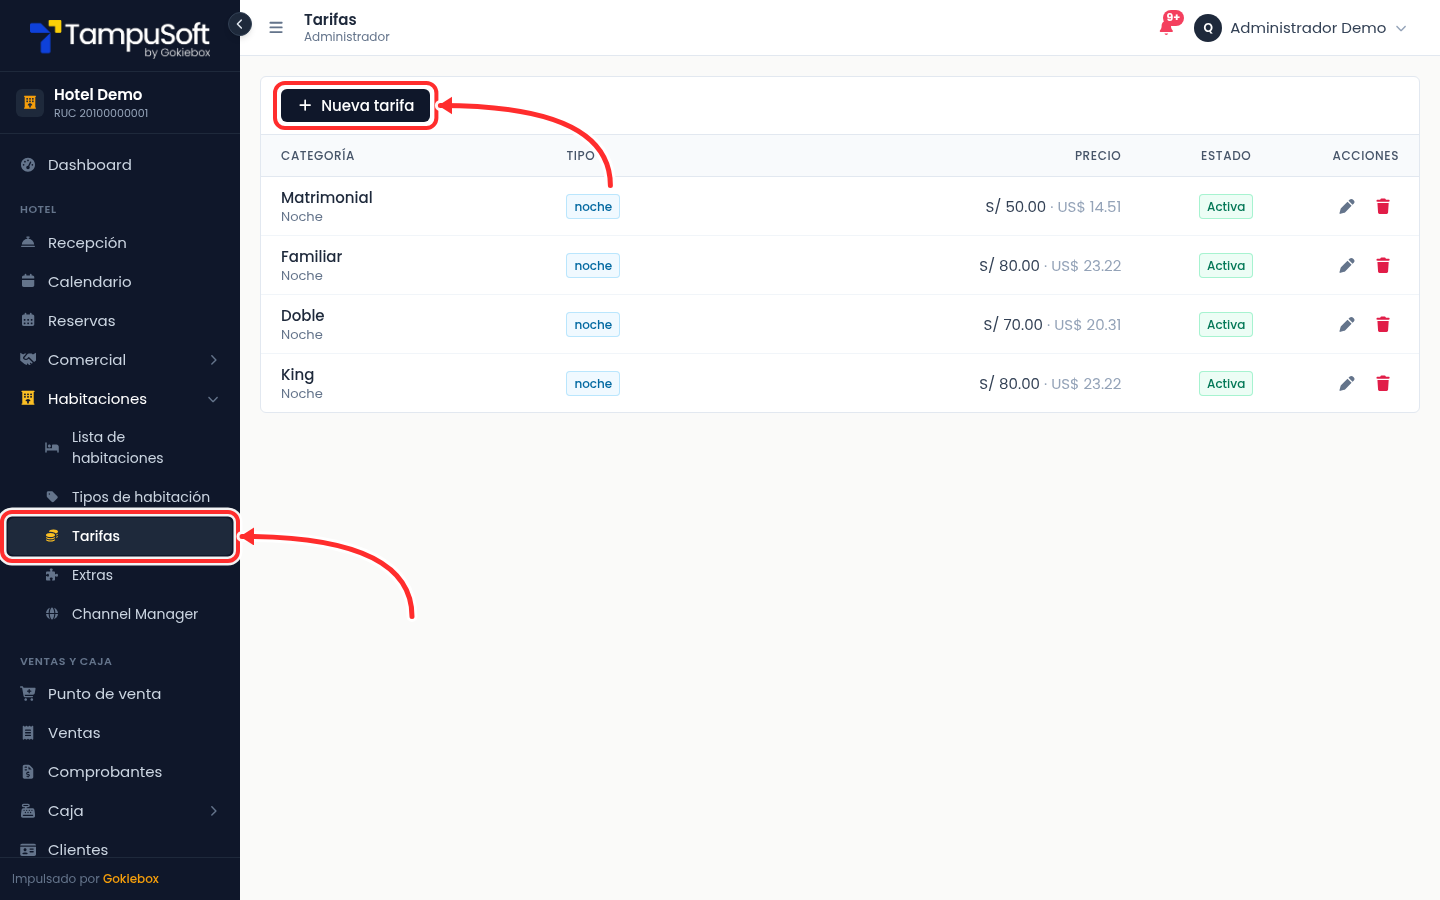Screen dimensions: 1440x900
Task: Click the user avatar circle
Action: 1208,28
